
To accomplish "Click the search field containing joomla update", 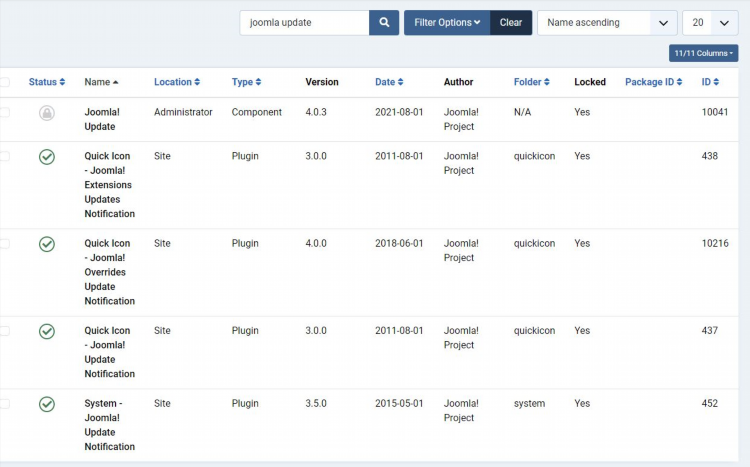I will coord(304,22).
